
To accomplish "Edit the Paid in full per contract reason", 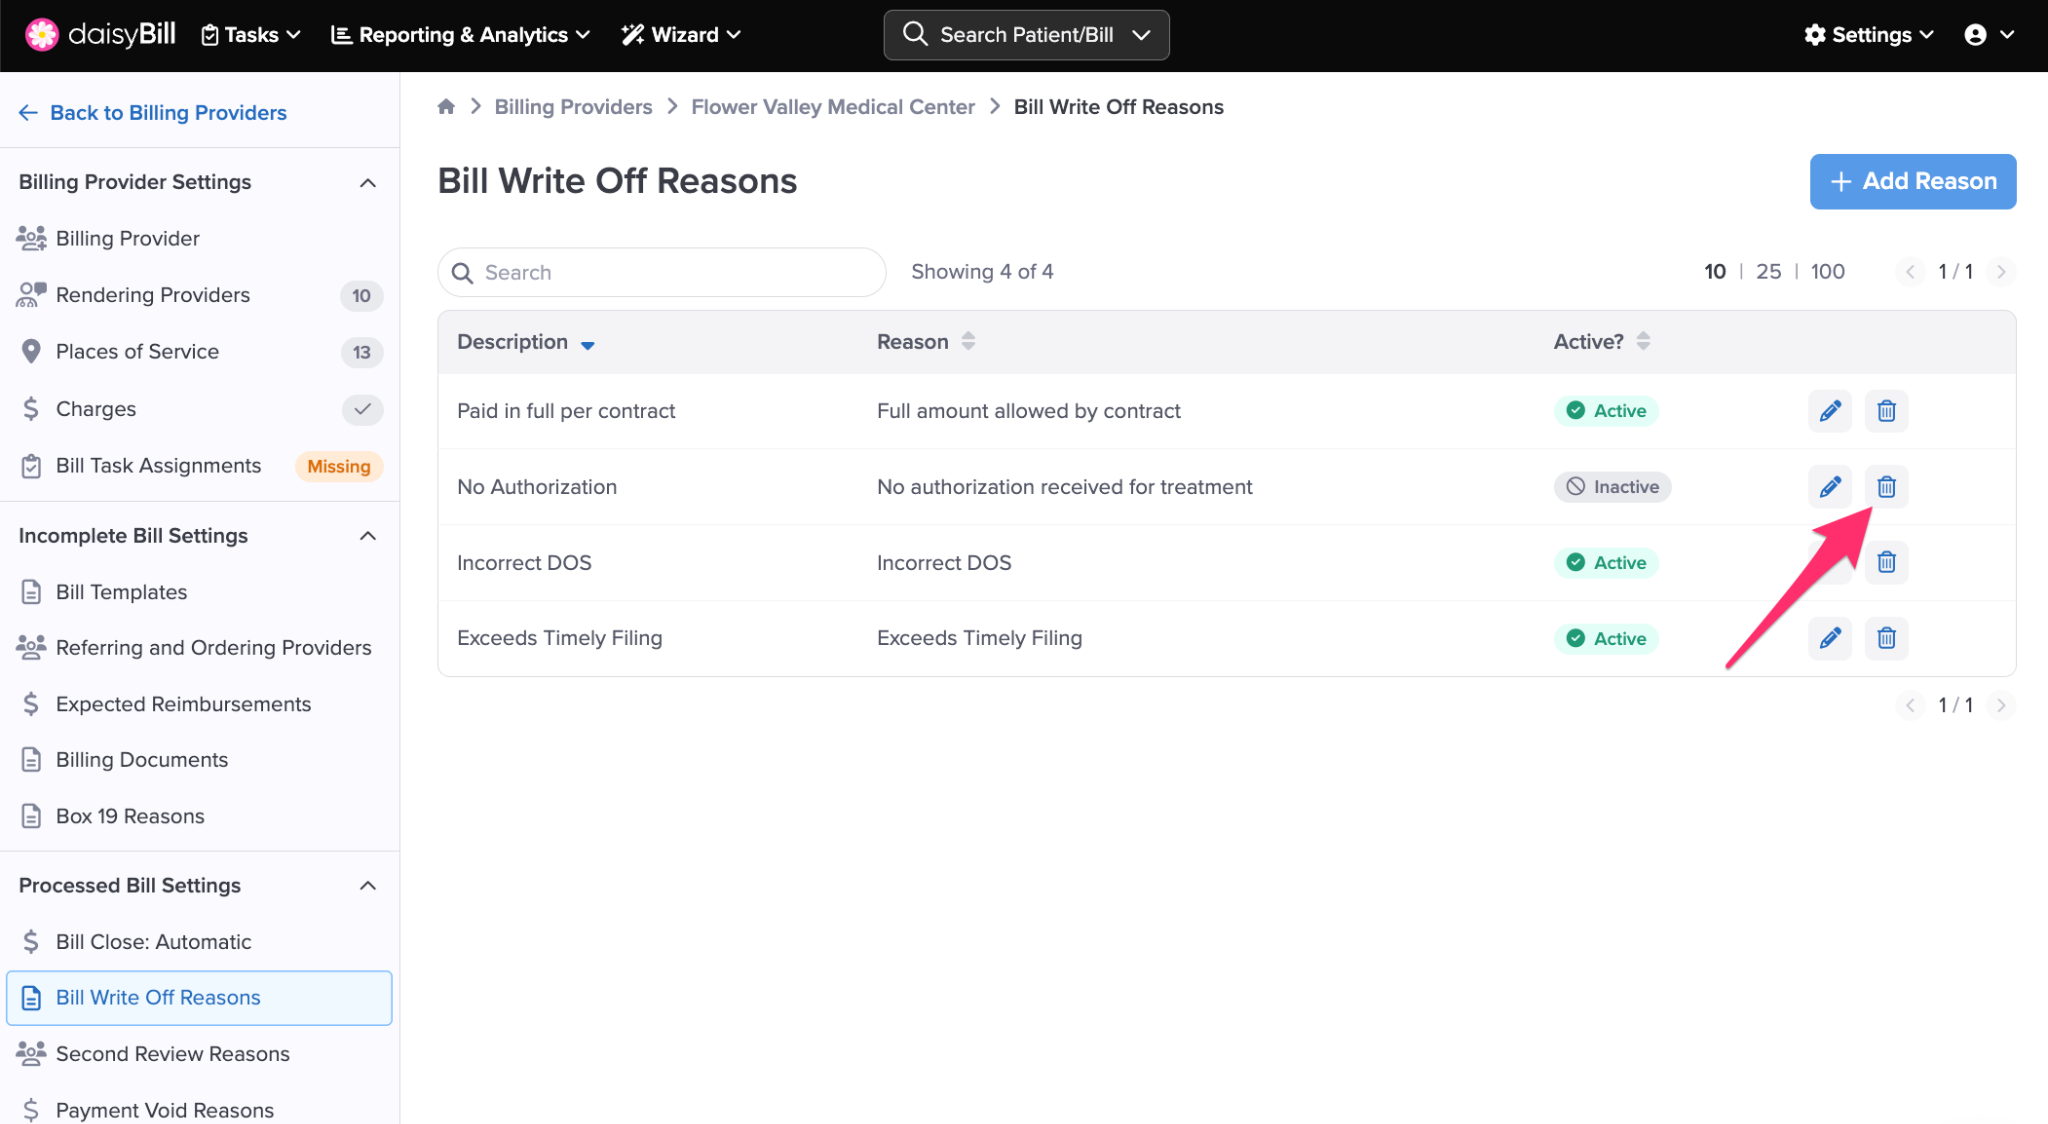I will [1829, 411].
